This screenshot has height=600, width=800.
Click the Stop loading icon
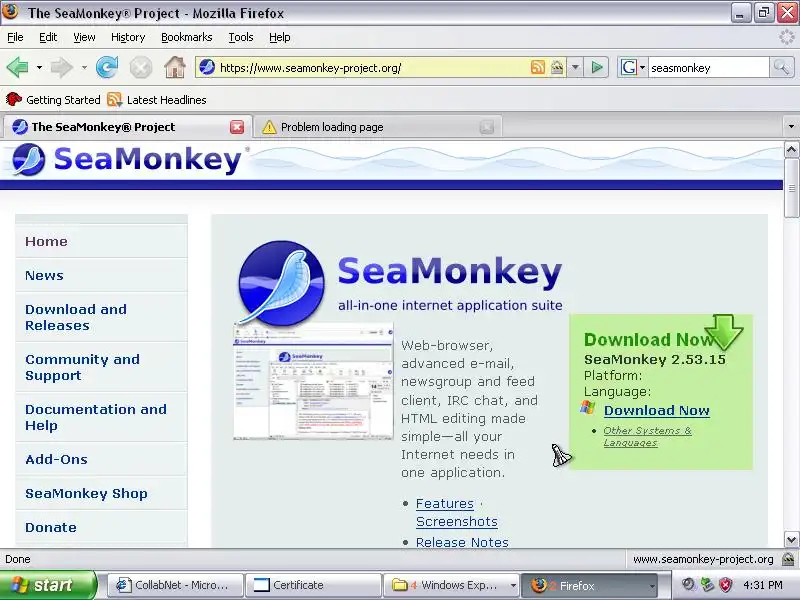point(141,67)
